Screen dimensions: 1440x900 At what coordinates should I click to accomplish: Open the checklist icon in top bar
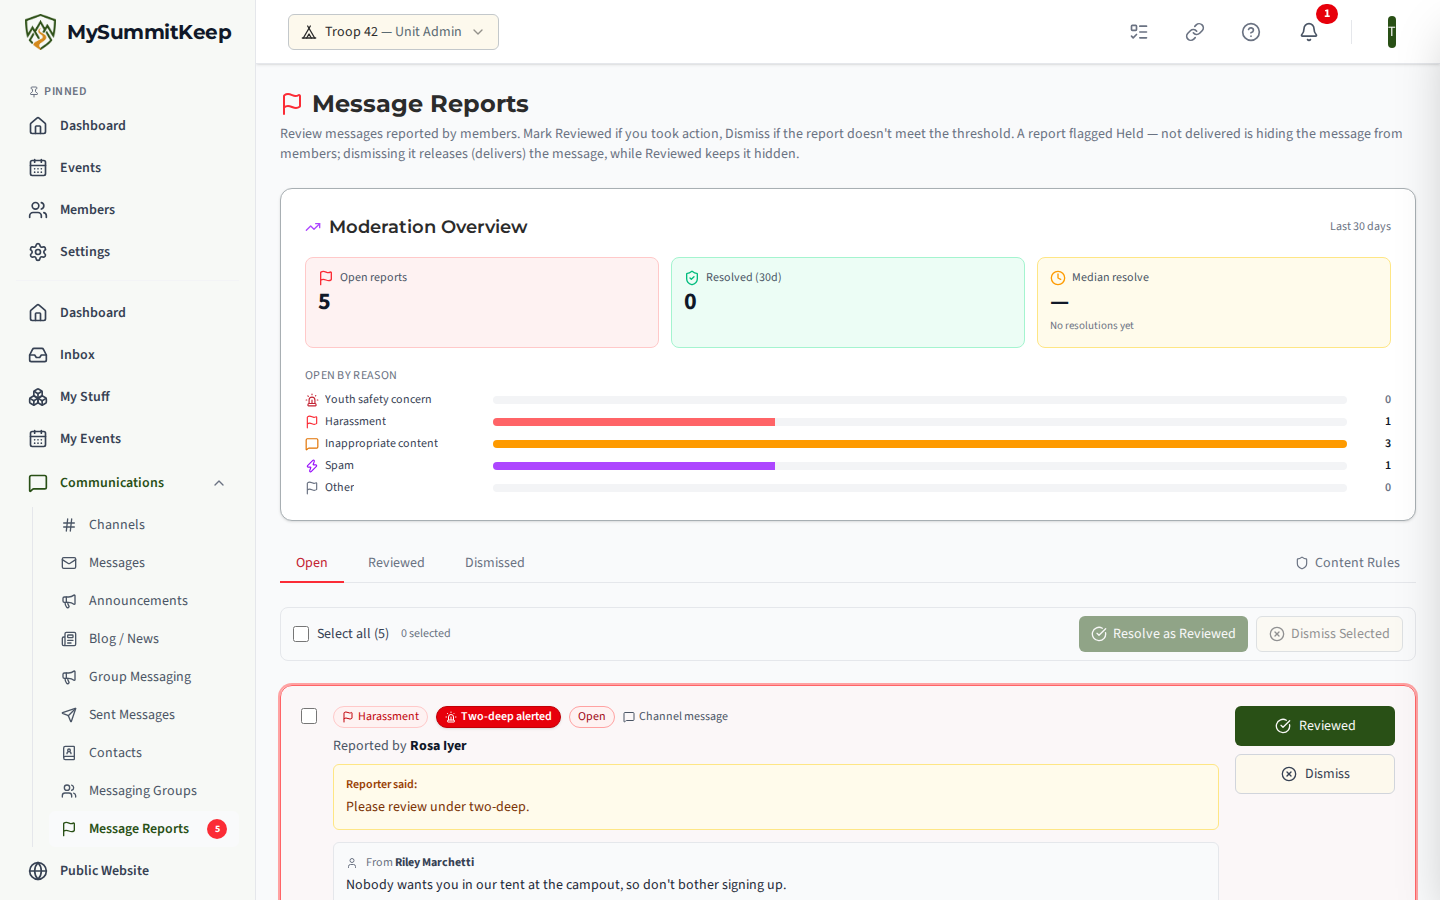(1139, 32)
